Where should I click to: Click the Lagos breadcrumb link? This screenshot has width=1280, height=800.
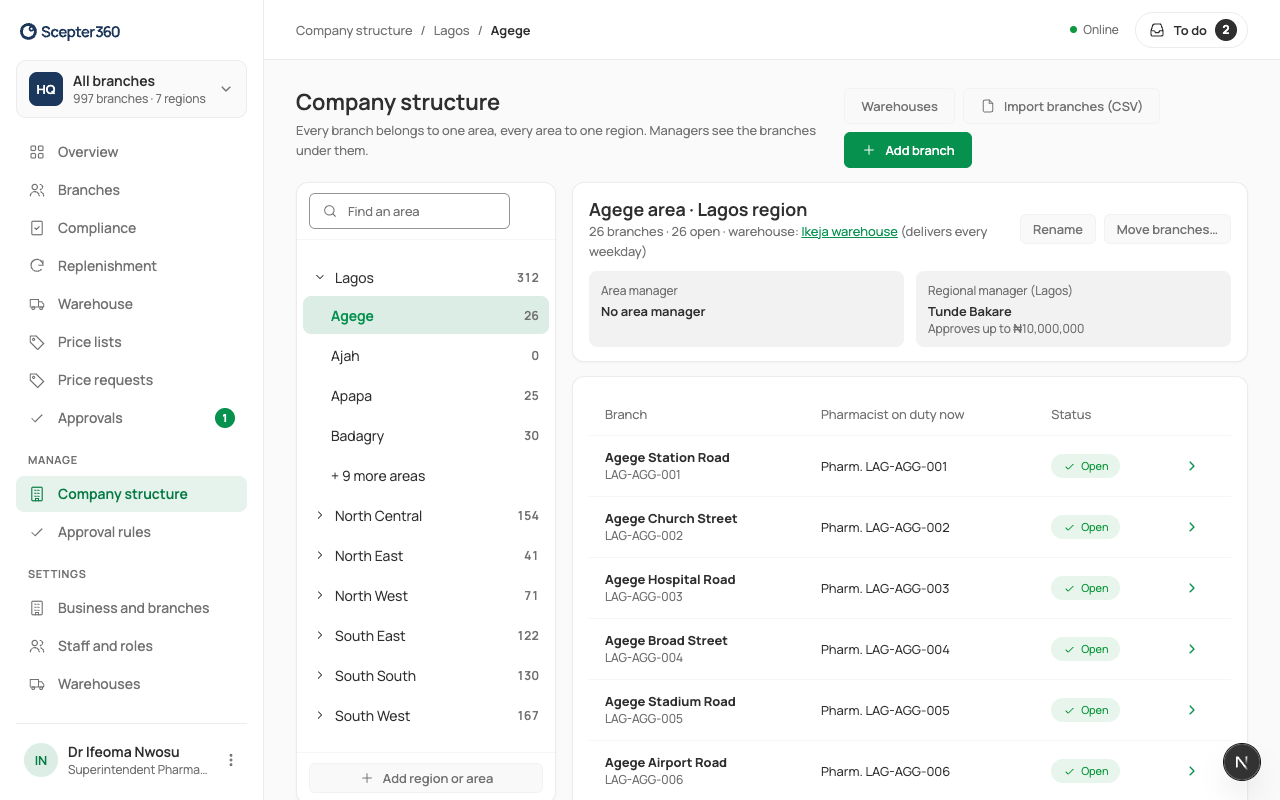click(451, 31)
